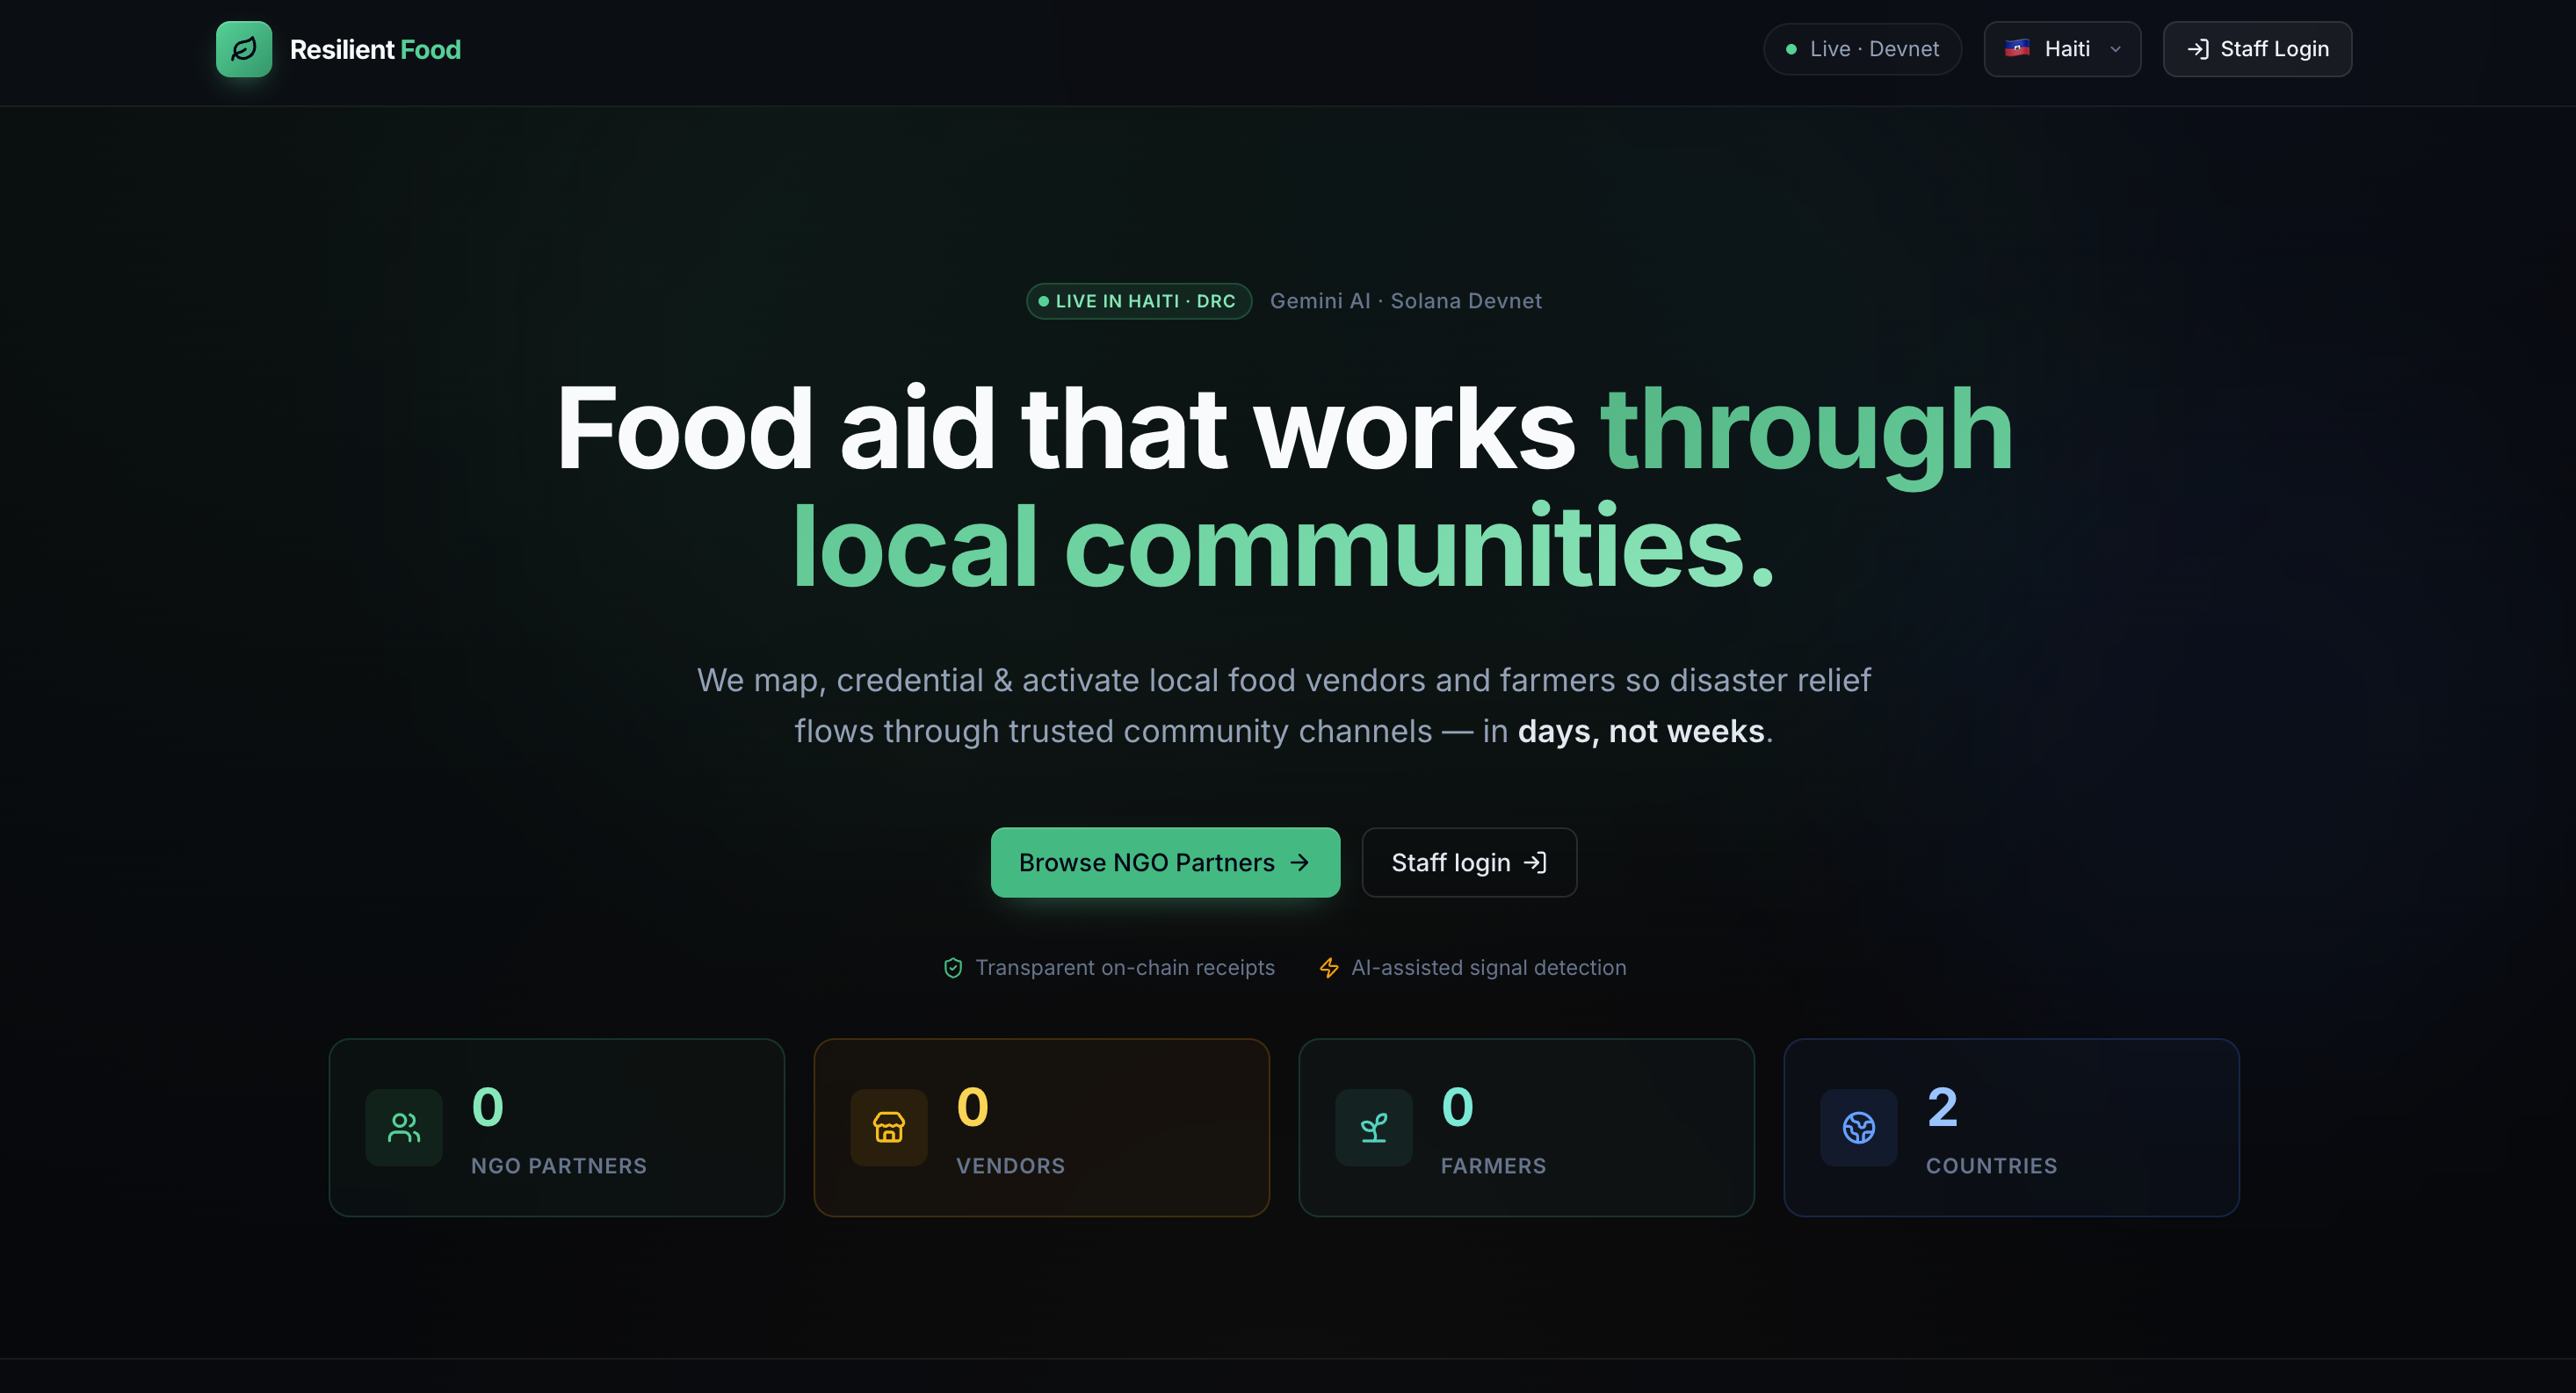Select the Countries stat card
Viewport: 2576px width, 1393px height.
coord(2011,1127)
